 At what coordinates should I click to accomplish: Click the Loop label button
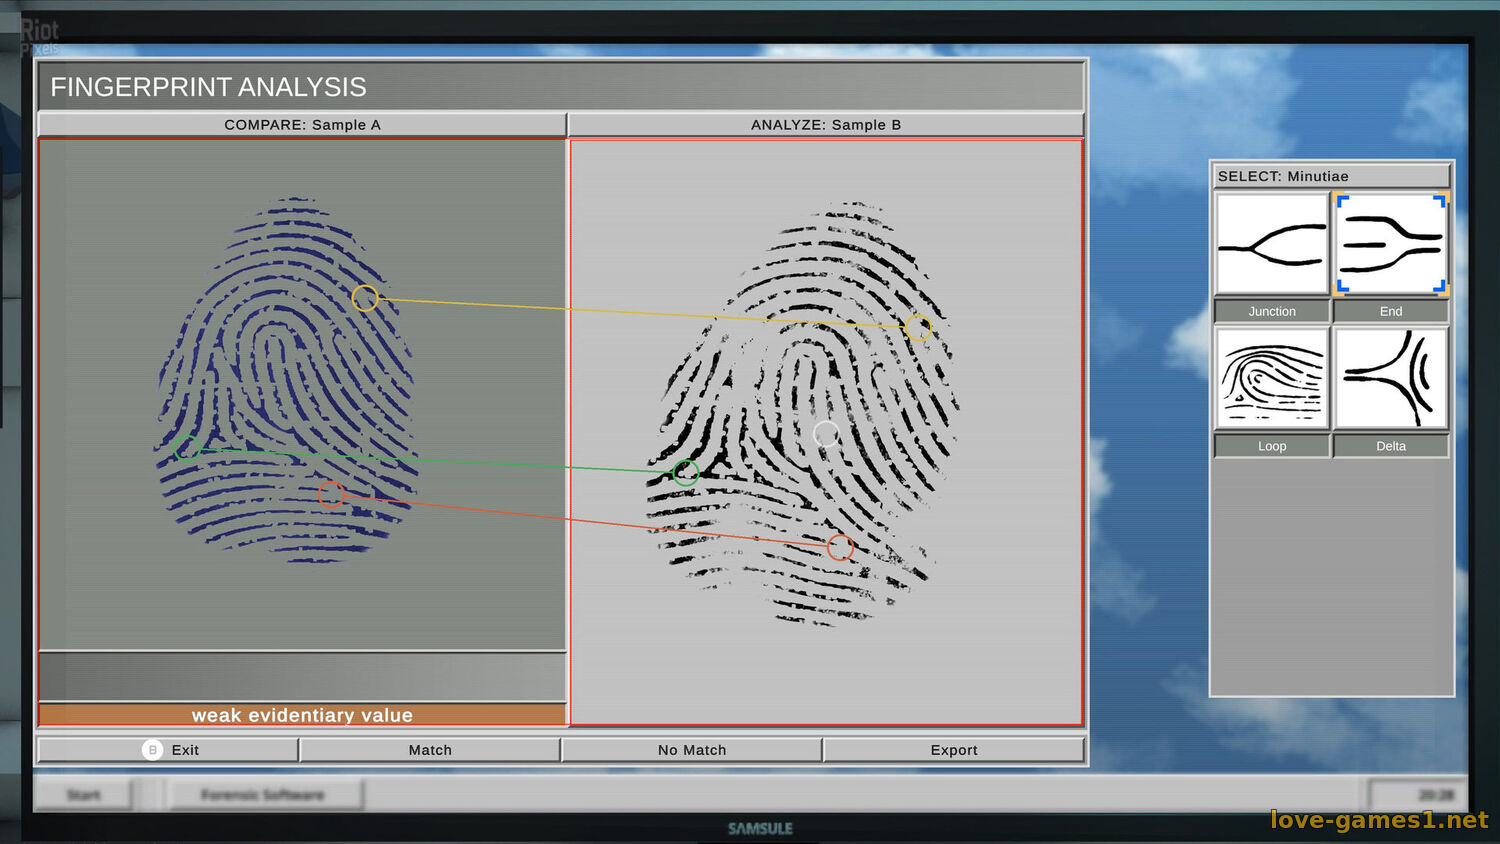point(1272,446)
